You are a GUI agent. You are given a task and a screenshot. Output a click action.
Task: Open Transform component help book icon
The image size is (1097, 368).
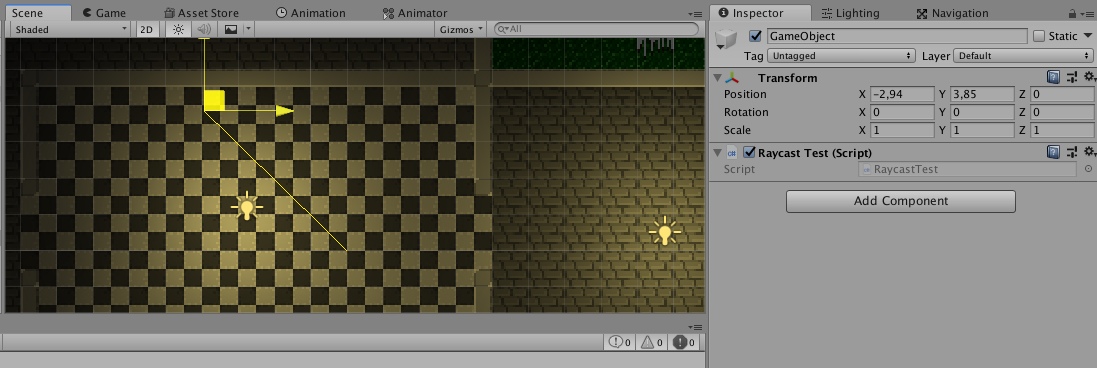coord(1053,77)
